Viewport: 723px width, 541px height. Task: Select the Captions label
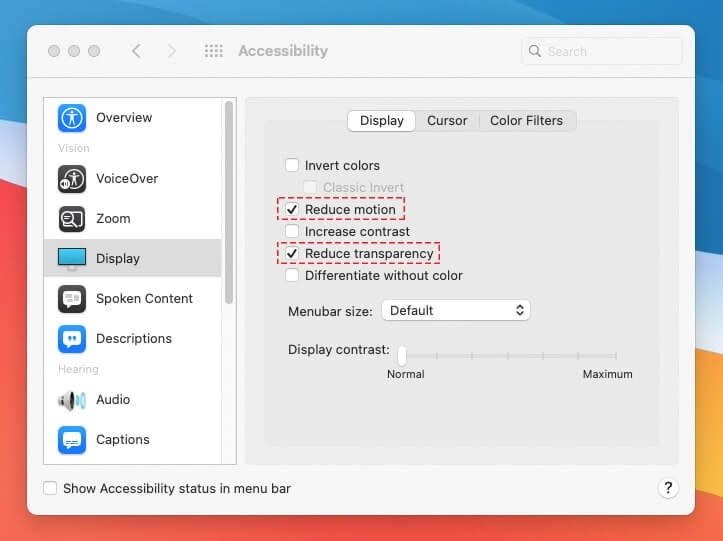click(x=123, y=440)
